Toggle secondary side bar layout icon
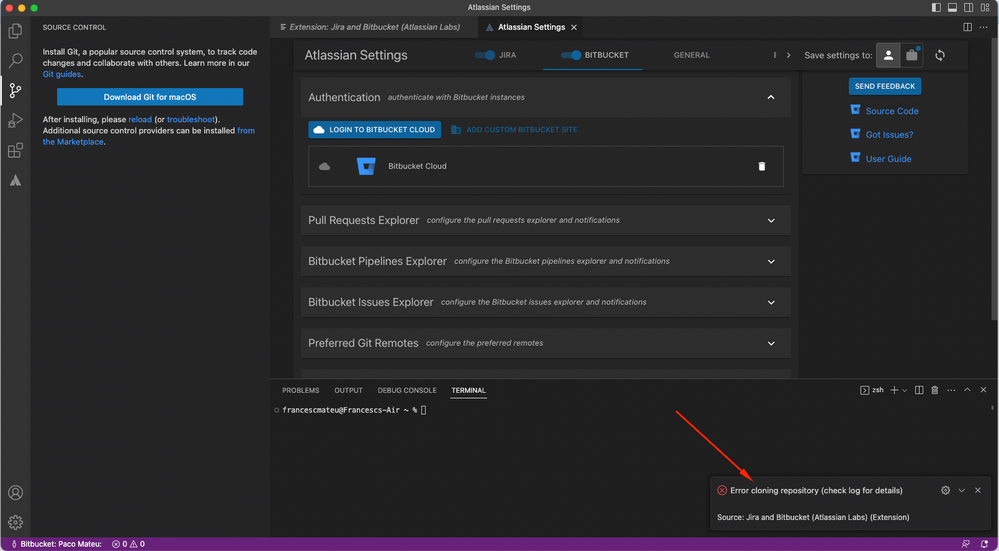 (x=968, y=8)
